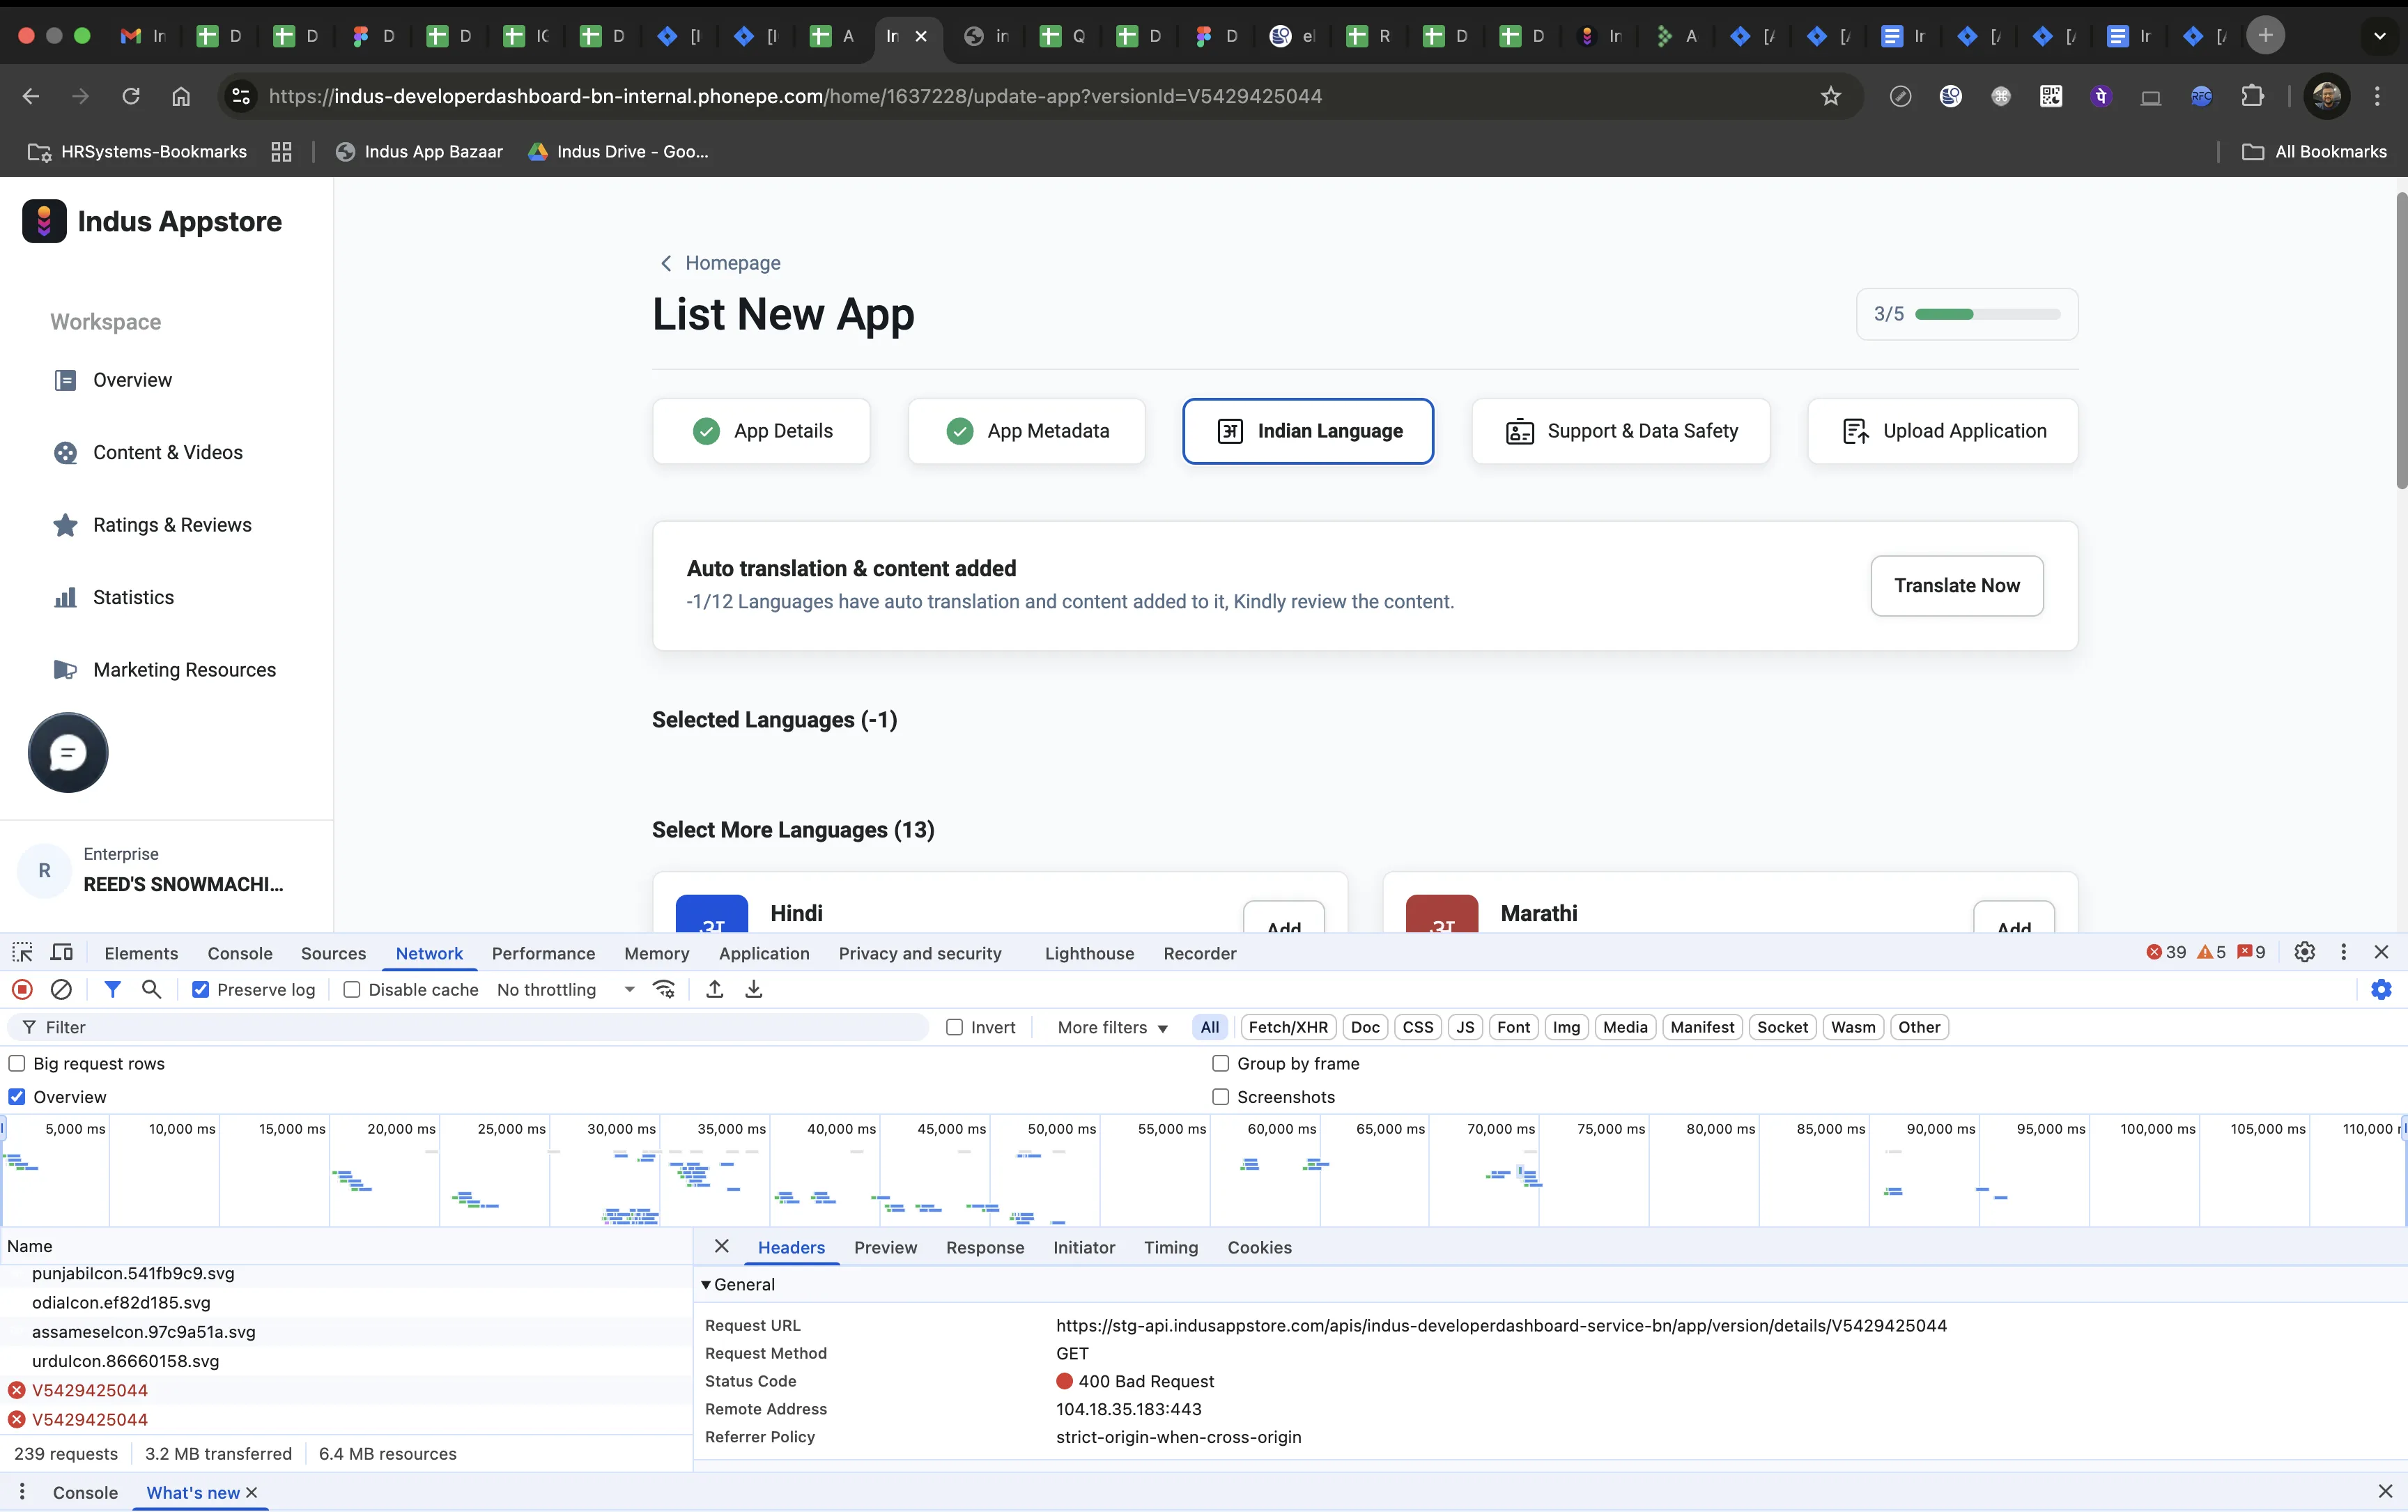Viewport: 2408px width, 1512px height.
Task: Switch to the Console DevTools tab
Action: click(240, 954)
